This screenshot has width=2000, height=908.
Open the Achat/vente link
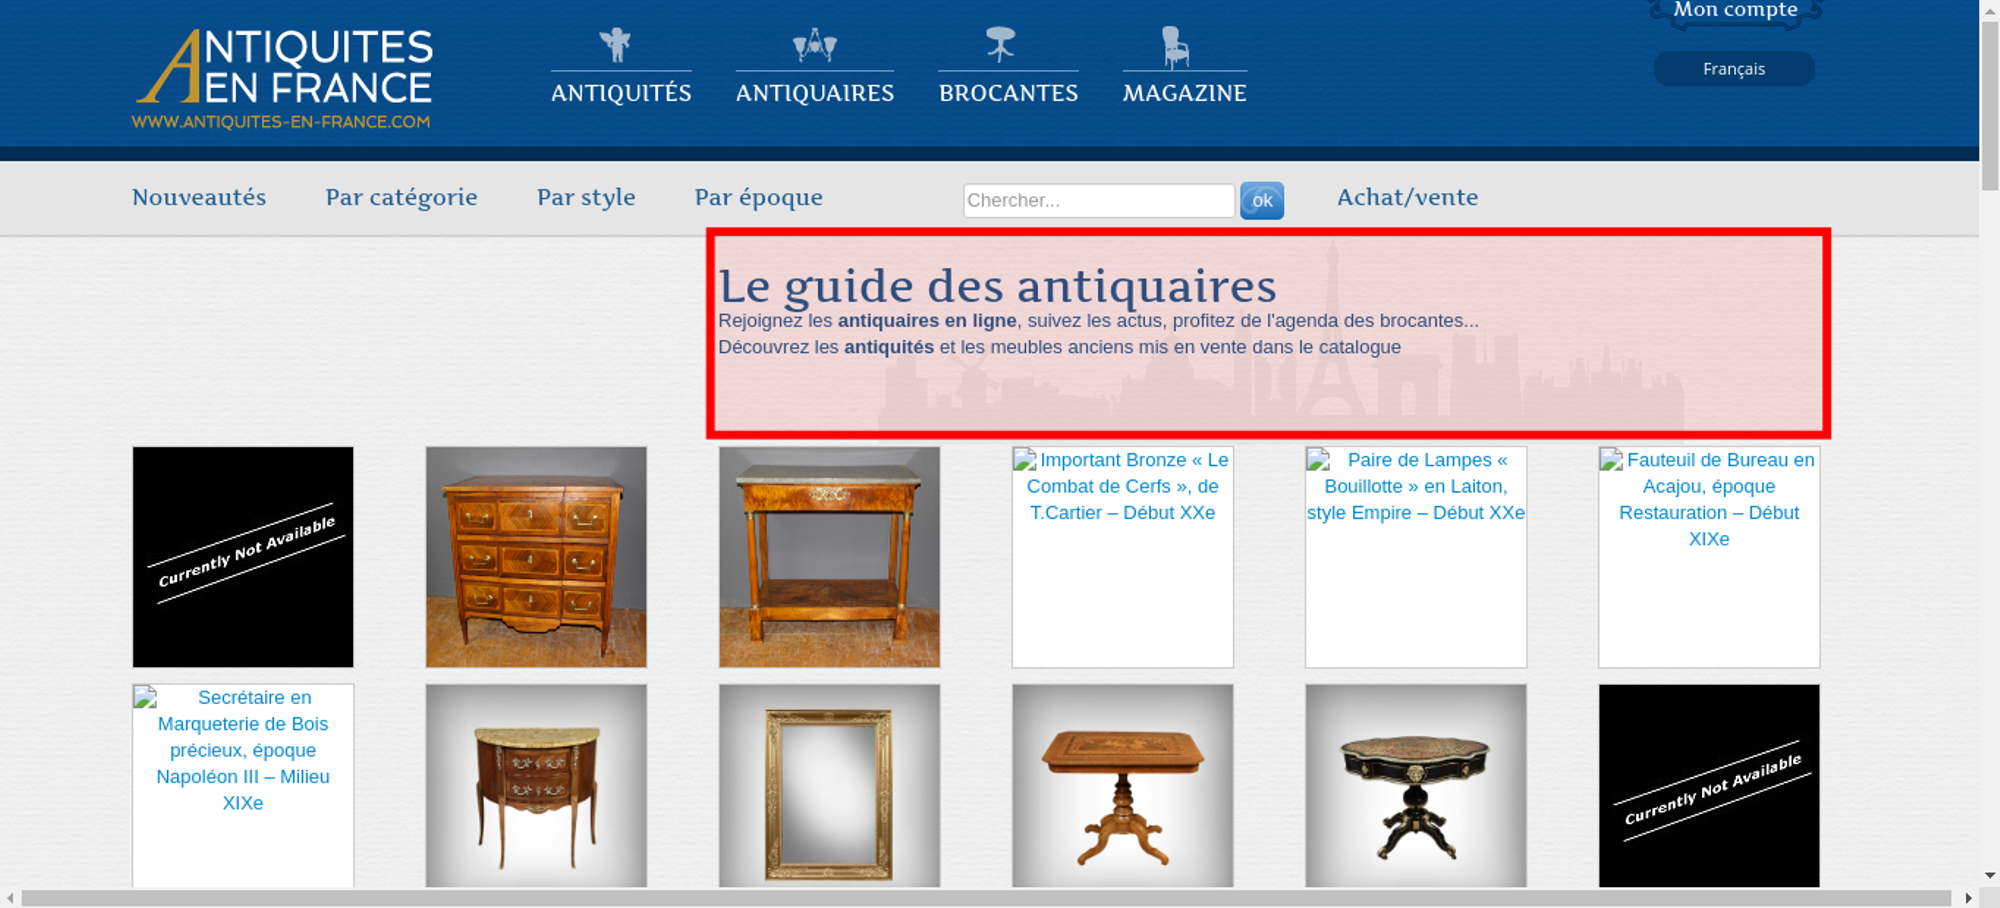coord(1407,197)
